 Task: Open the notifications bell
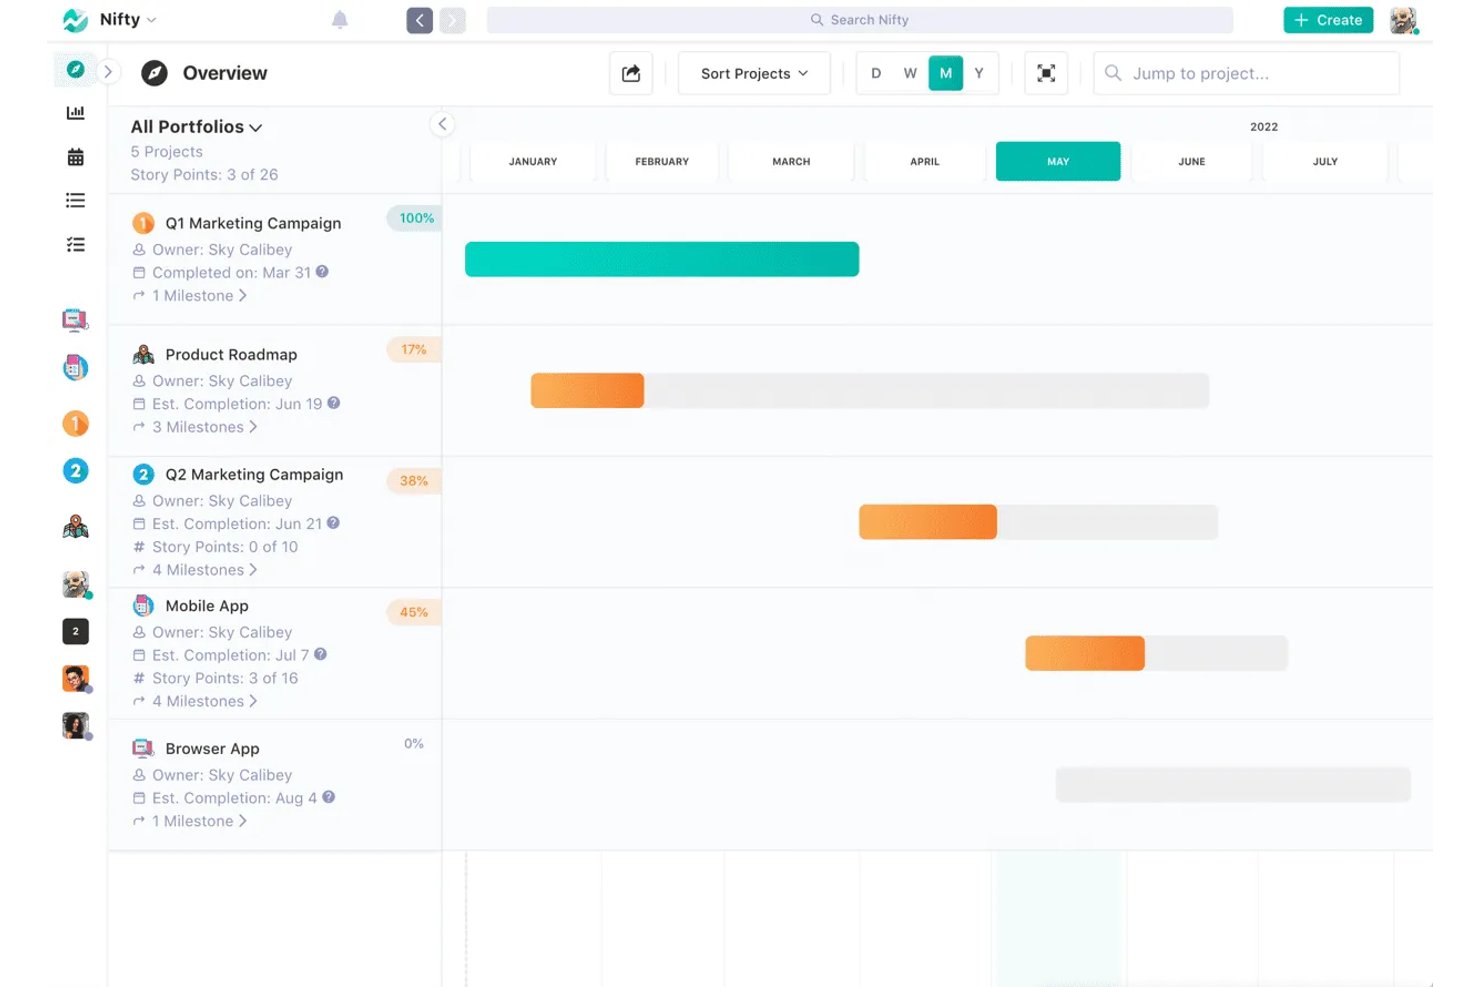click(x=340, y=20)
